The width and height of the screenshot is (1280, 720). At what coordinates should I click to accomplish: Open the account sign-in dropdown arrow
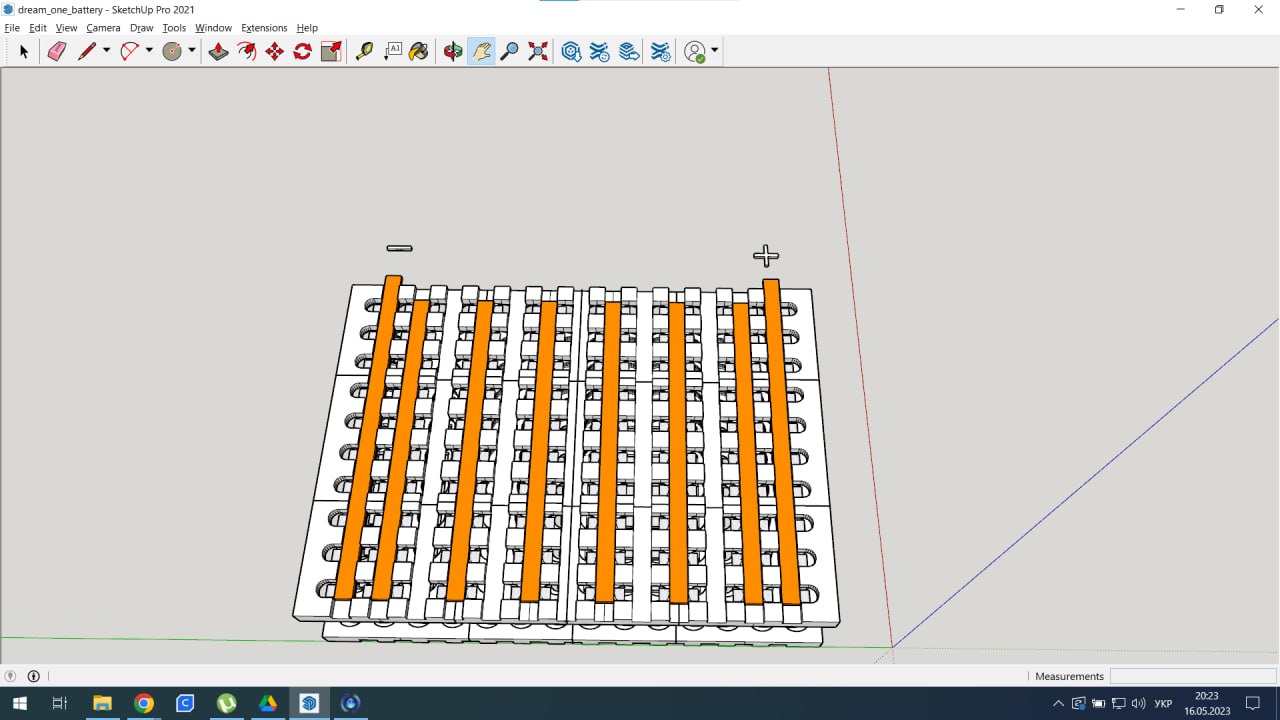[714, 51]
